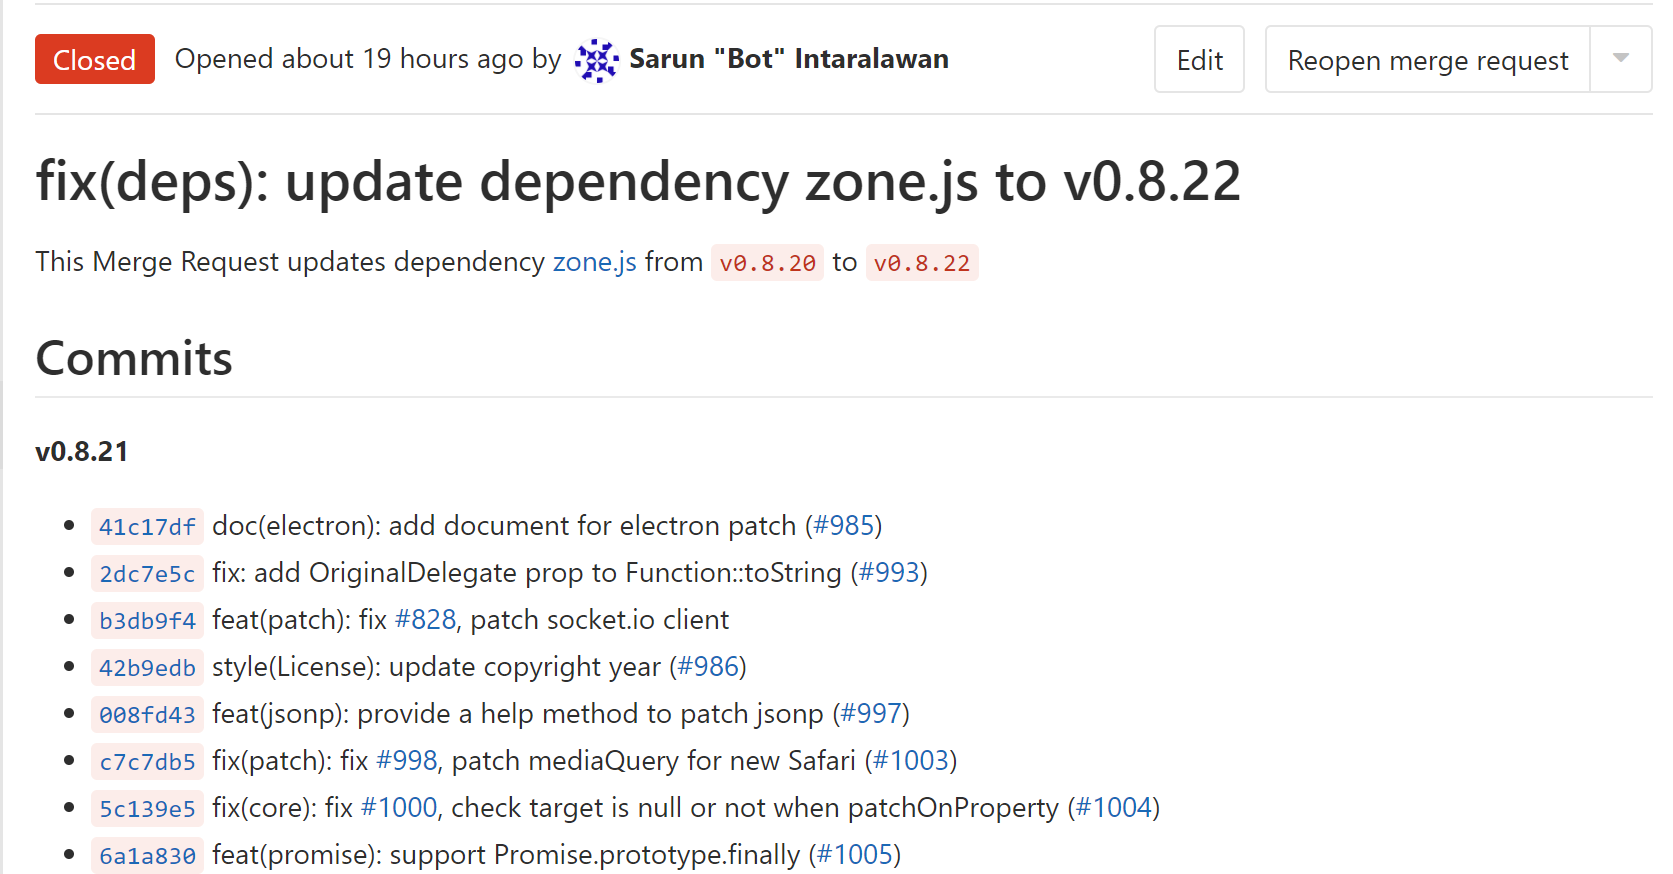Open commit 2dc7e5c

(147, 573)
